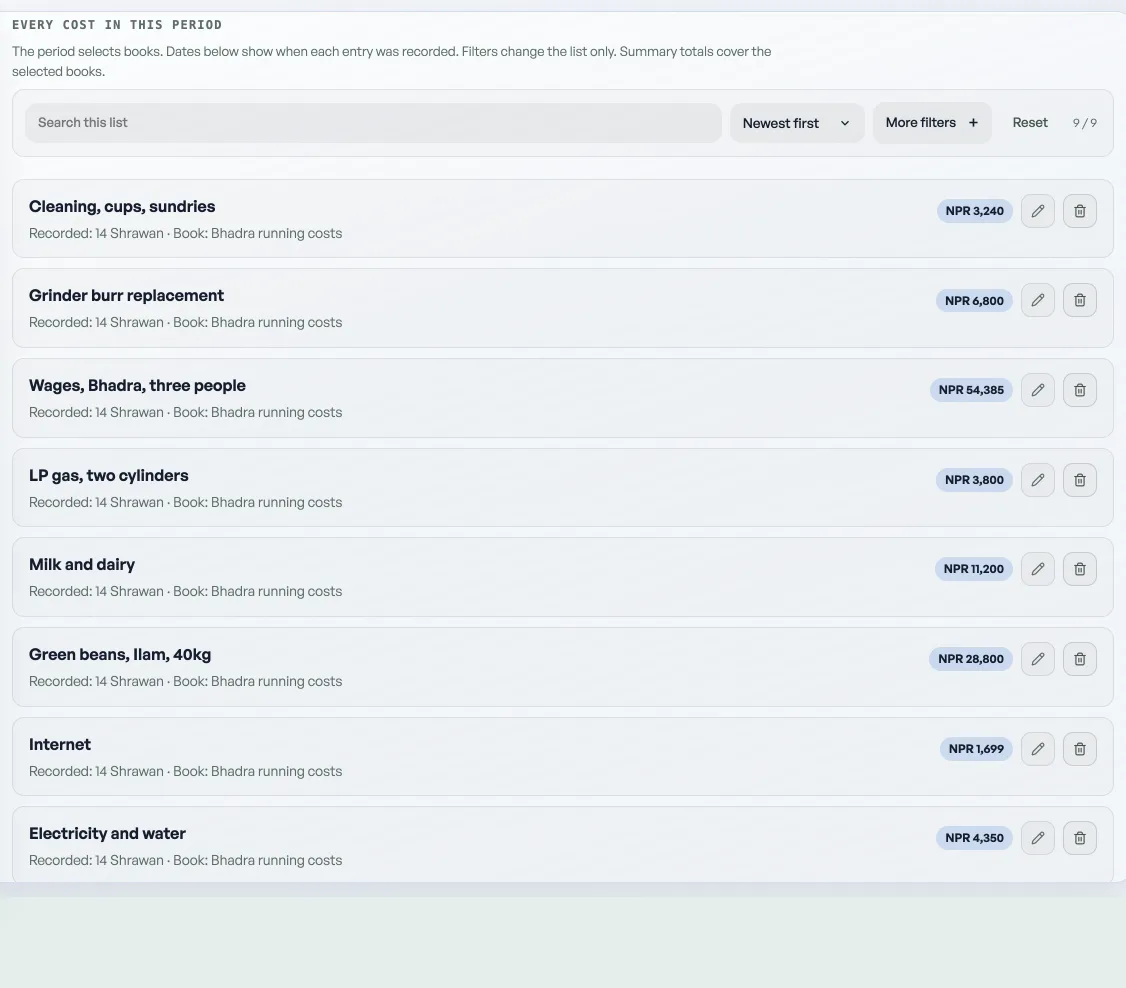Reset the list filters
Screen dimensions: 1126x988
(1030, 123)
